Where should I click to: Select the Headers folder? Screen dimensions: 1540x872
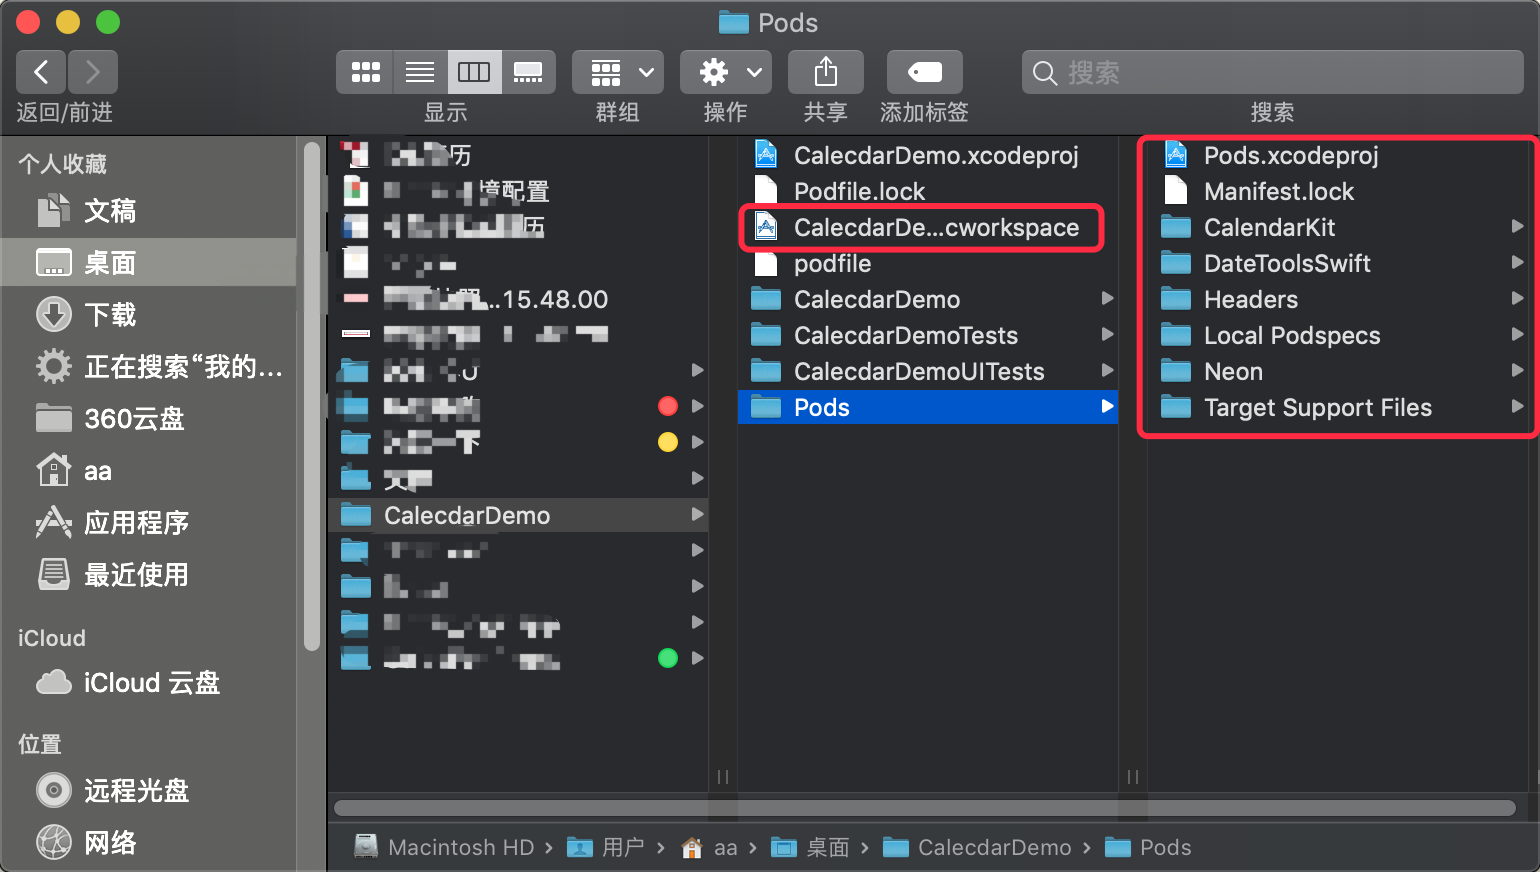[1339, 299]
